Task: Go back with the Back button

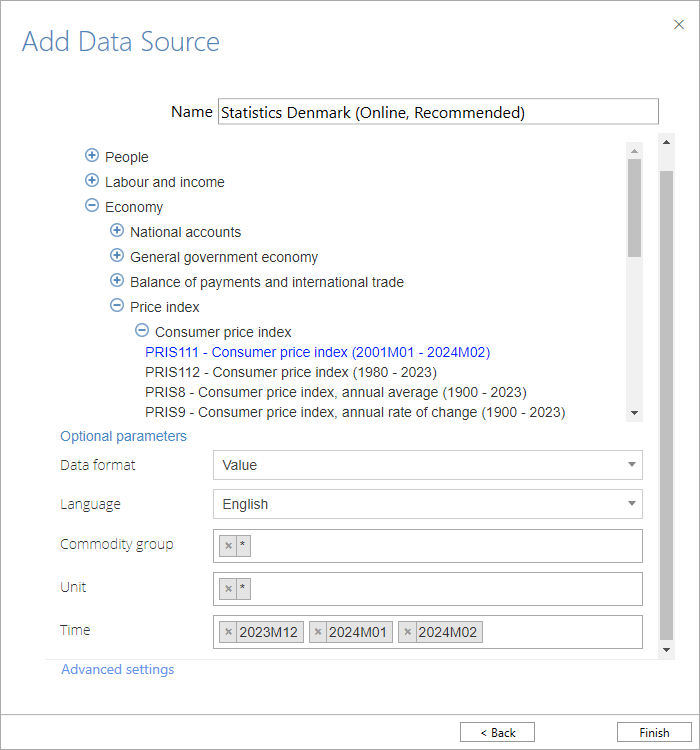Action: coord(497,732)
